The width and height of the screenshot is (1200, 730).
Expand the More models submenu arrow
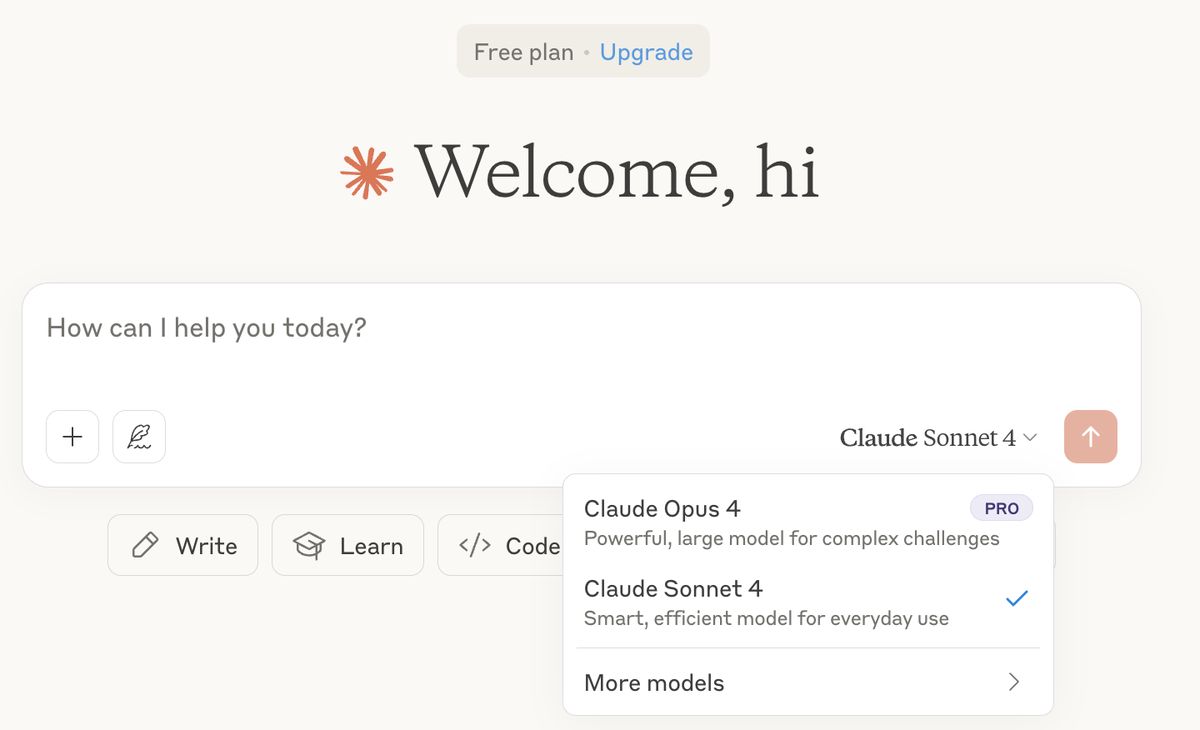tap(1014, 683)
